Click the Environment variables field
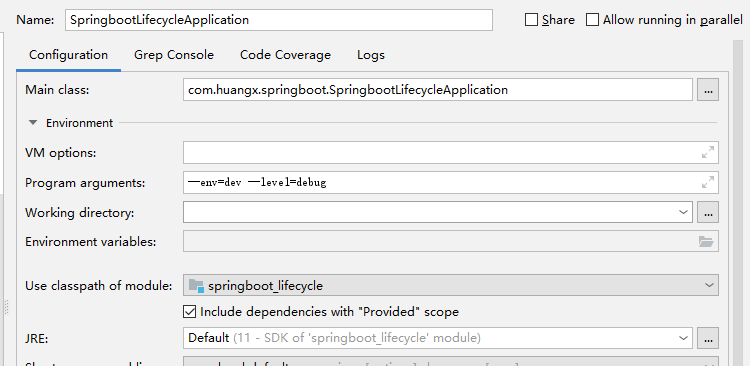Image resolution: width=750 pixels, height=366 pixels. pyautogui.click(x=451, y=242)
